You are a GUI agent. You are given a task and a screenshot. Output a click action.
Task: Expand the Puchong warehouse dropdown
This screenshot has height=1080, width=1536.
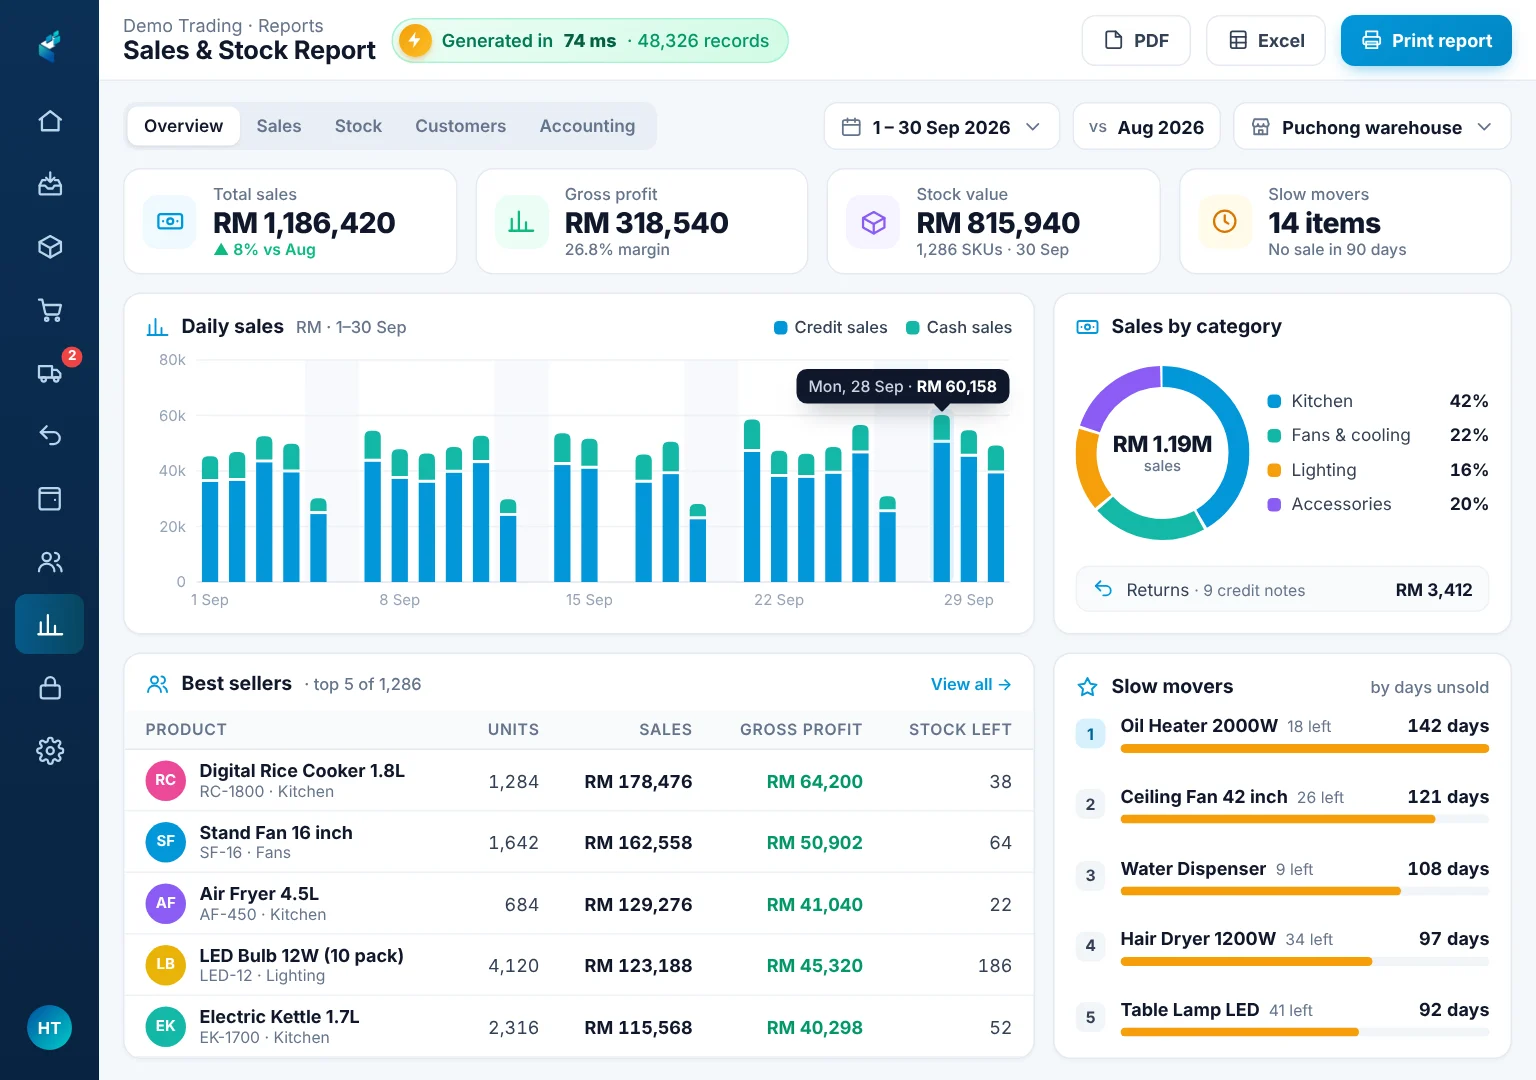(1372, 127)
